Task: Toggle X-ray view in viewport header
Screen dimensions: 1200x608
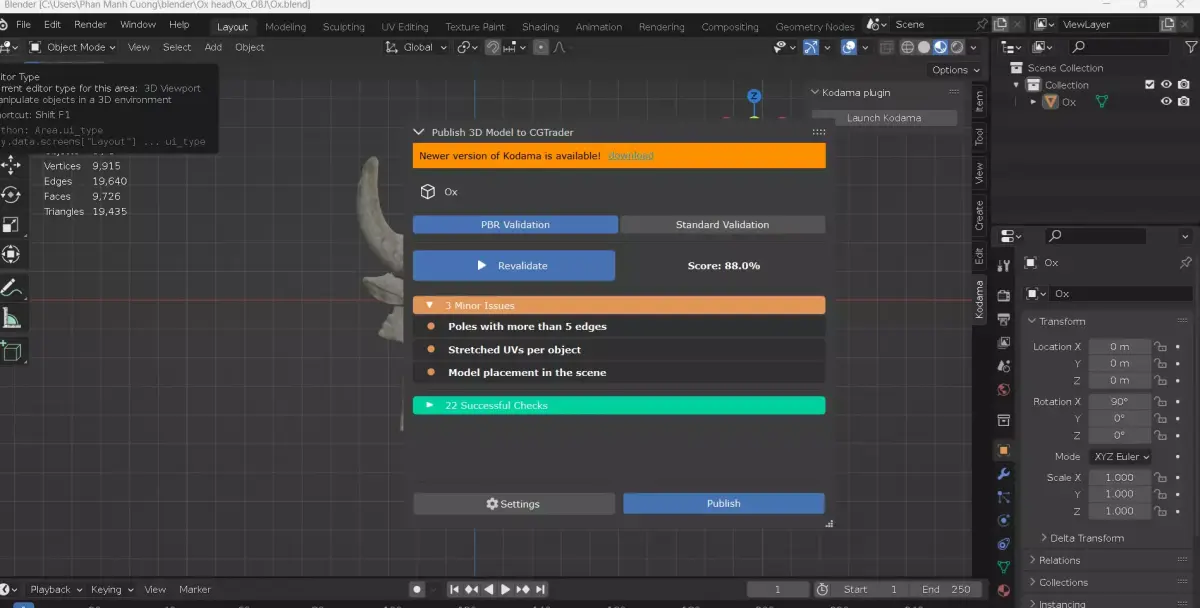Action: 886,47
